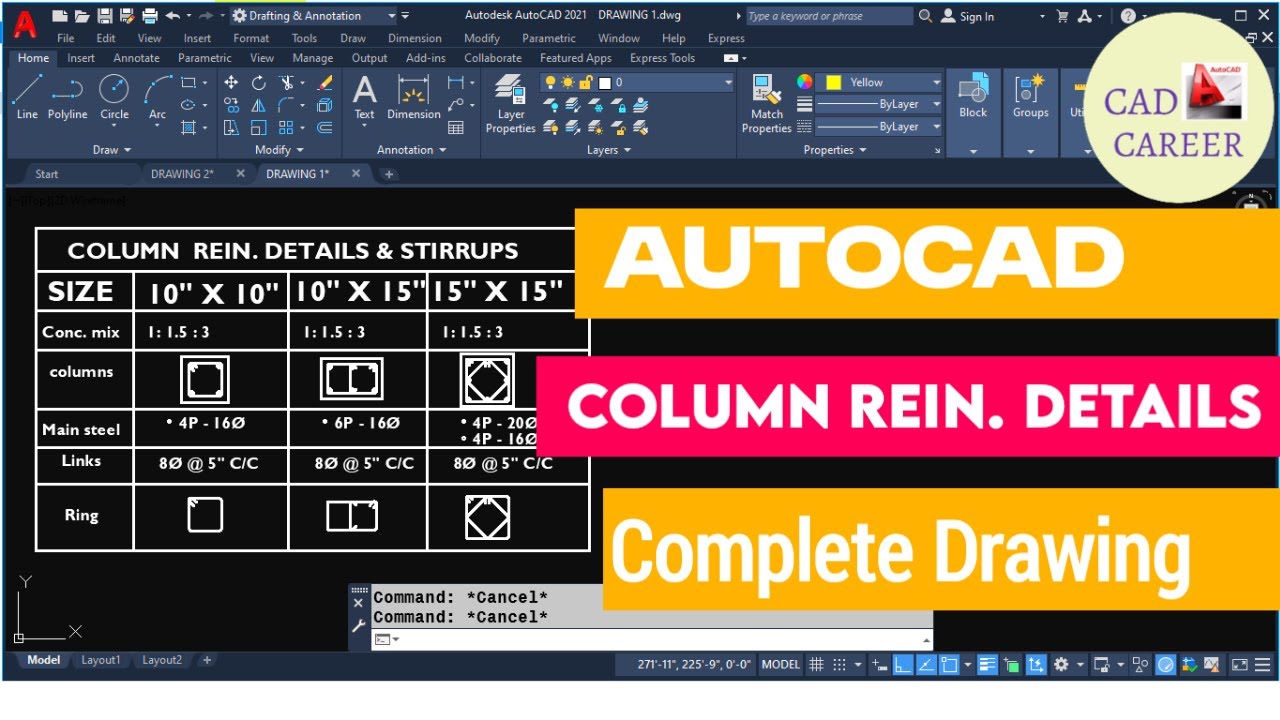This screenshot has height=720, width=1280.
Task: Select the Hatch tool icon
Action: pos(188,127)
